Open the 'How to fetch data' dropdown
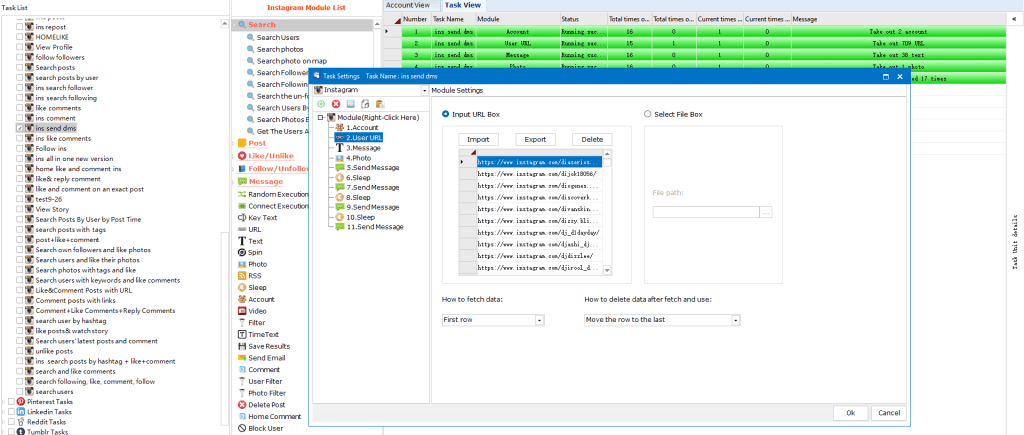Image resolution: width=1024 pixels, height=435 pixels. 493,320
